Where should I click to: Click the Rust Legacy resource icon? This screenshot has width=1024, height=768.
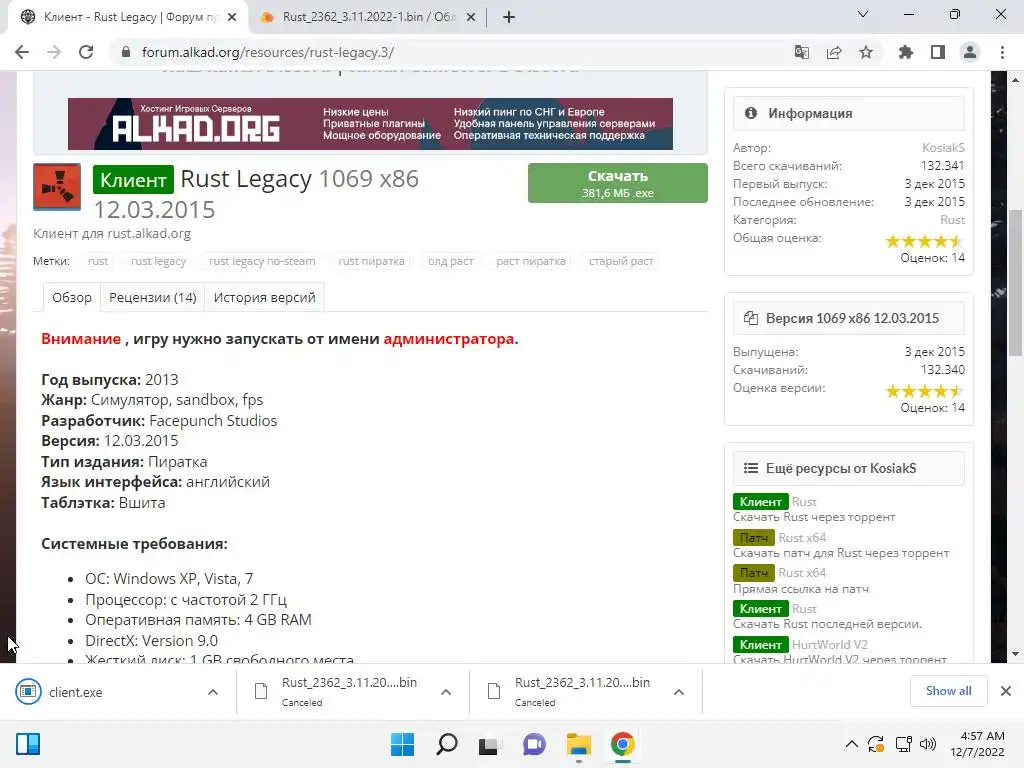pyautogui.click(x=57, y=187)
